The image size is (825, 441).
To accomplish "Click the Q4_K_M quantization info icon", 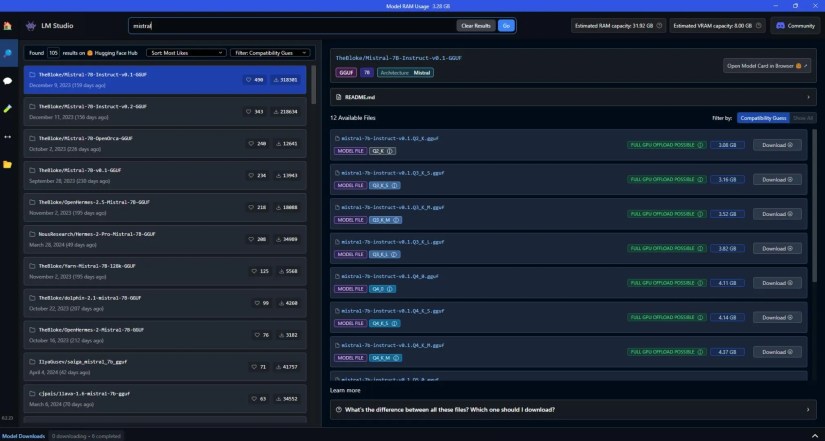I will click(x=396, y=358).
